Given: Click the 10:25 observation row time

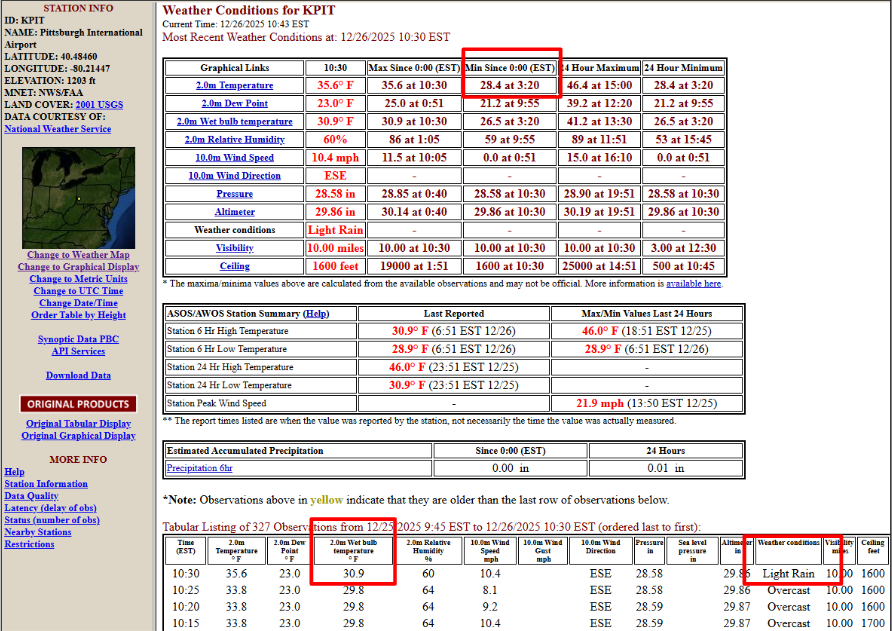Looking at the screenshot, I should [185, 591].
